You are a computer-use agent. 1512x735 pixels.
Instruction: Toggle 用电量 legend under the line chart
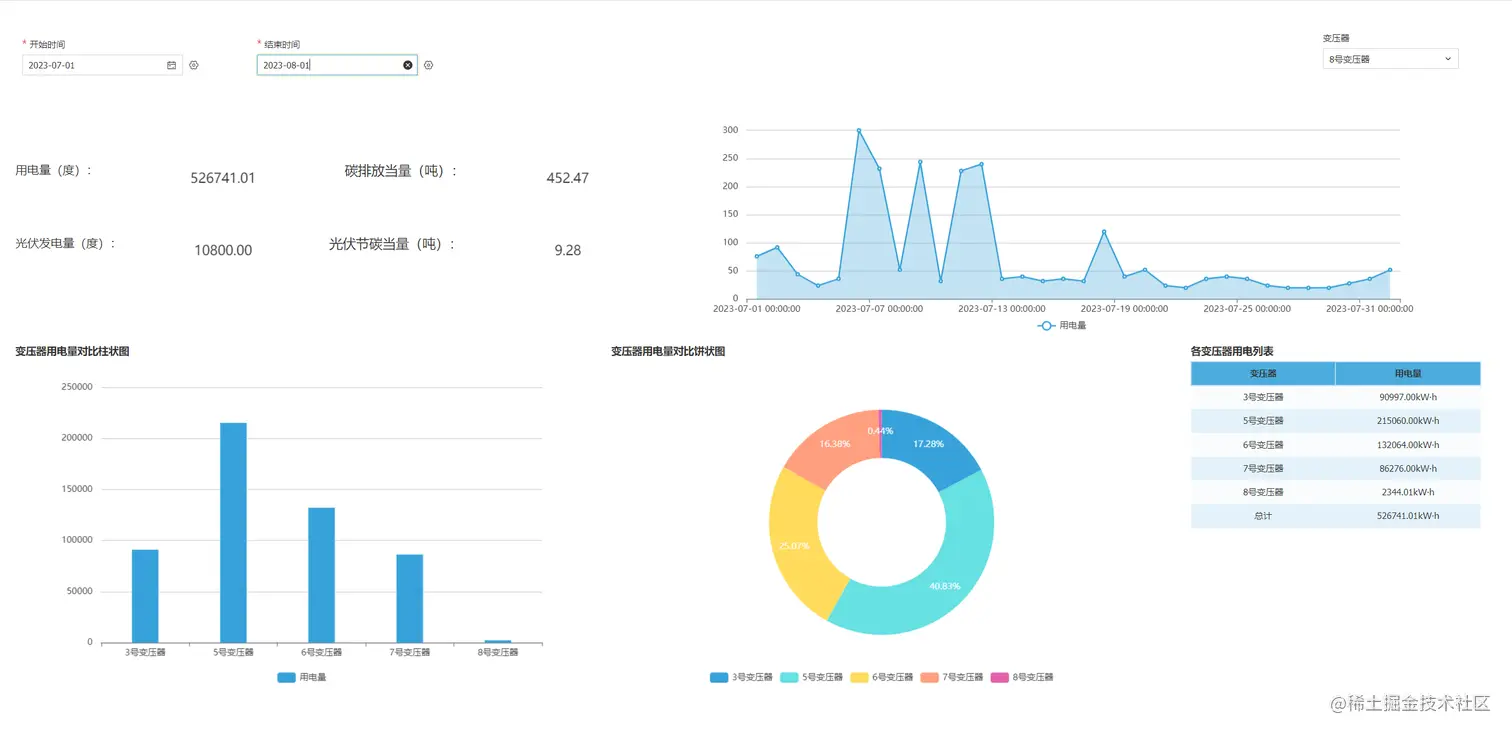pos(1062,325)
